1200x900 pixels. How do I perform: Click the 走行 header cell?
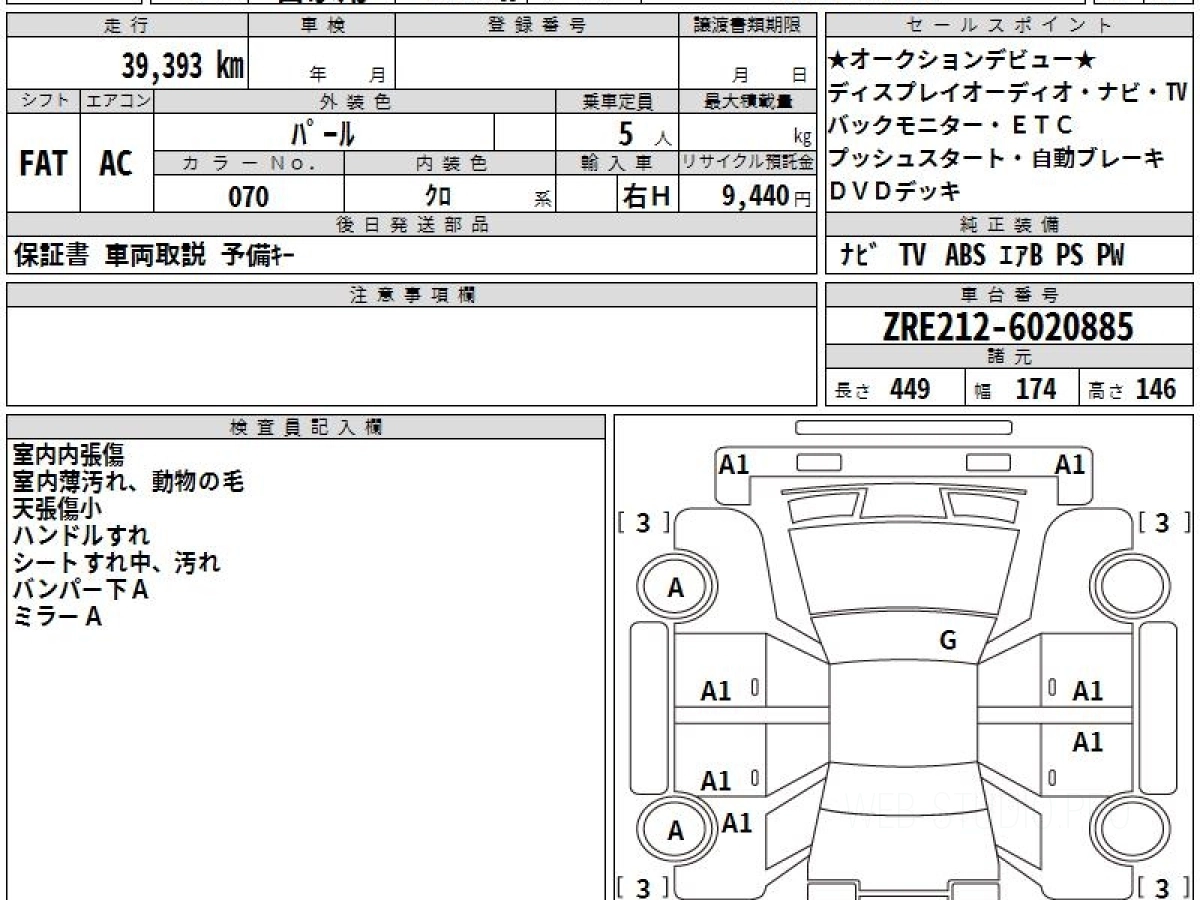(127, 26)
